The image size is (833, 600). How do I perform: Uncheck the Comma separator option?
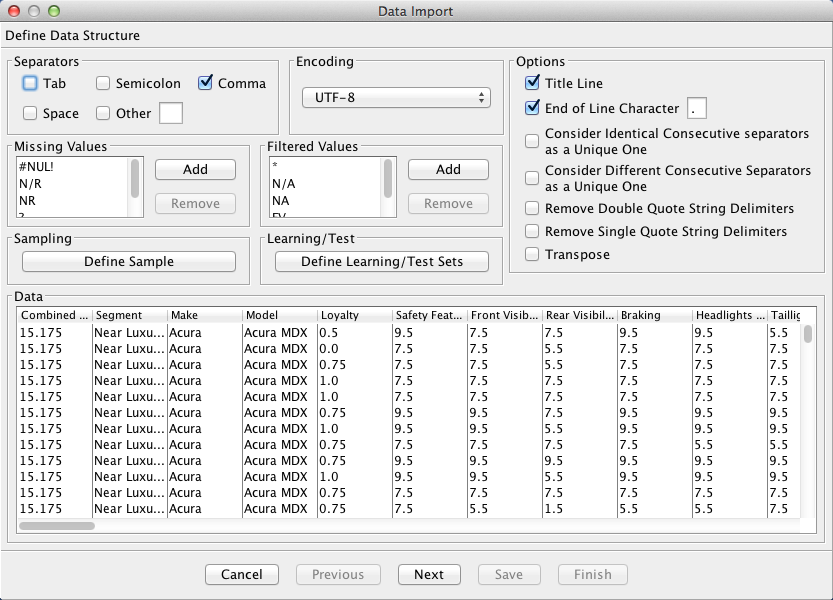click(x=206, y=84)
